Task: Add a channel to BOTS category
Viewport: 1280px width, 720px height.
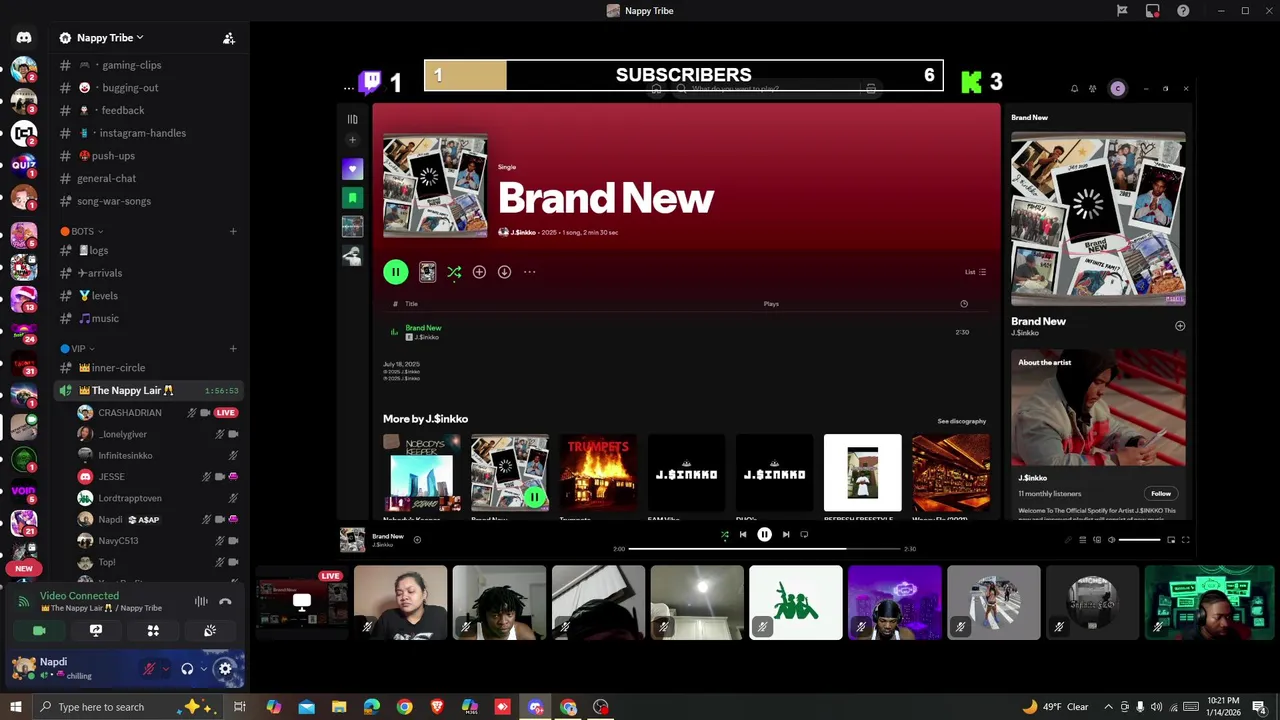Action: (233, 231)
